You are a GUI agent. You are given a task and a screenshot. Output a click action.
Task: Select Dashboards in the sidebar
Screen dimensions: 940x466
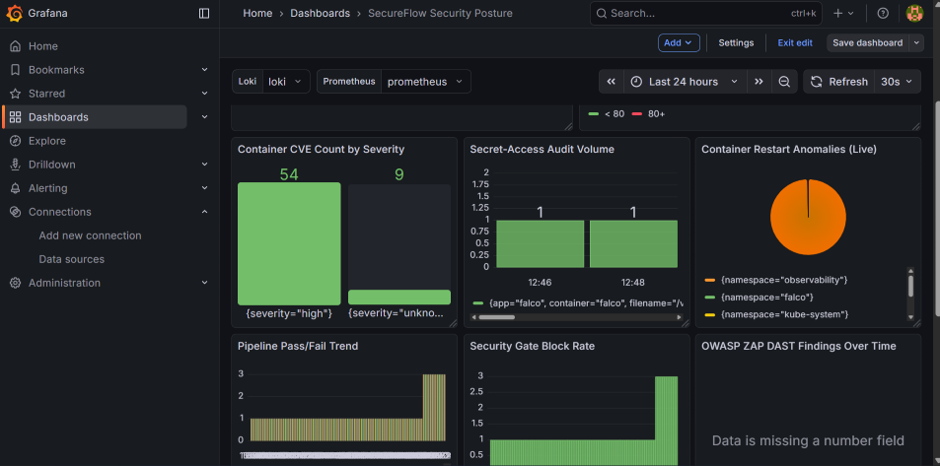96,117
